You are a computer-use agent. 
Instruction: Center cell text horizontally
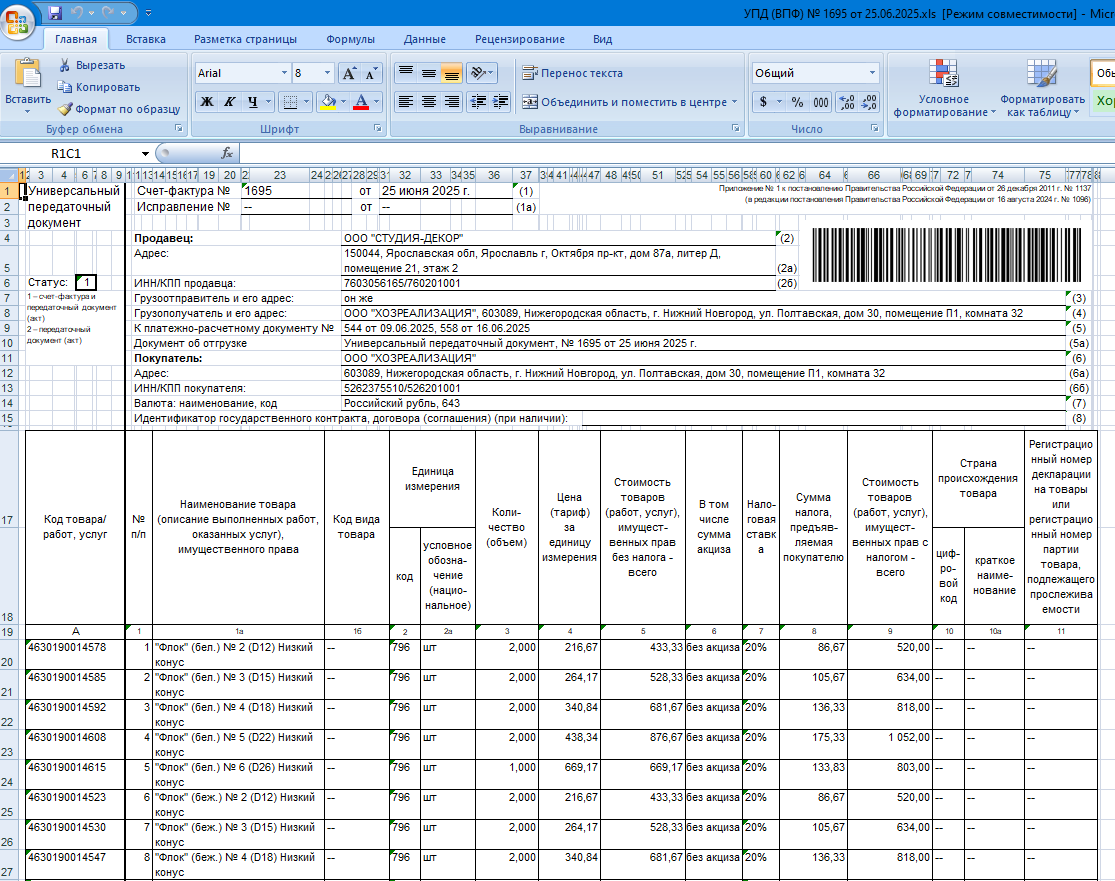(429, 102)
